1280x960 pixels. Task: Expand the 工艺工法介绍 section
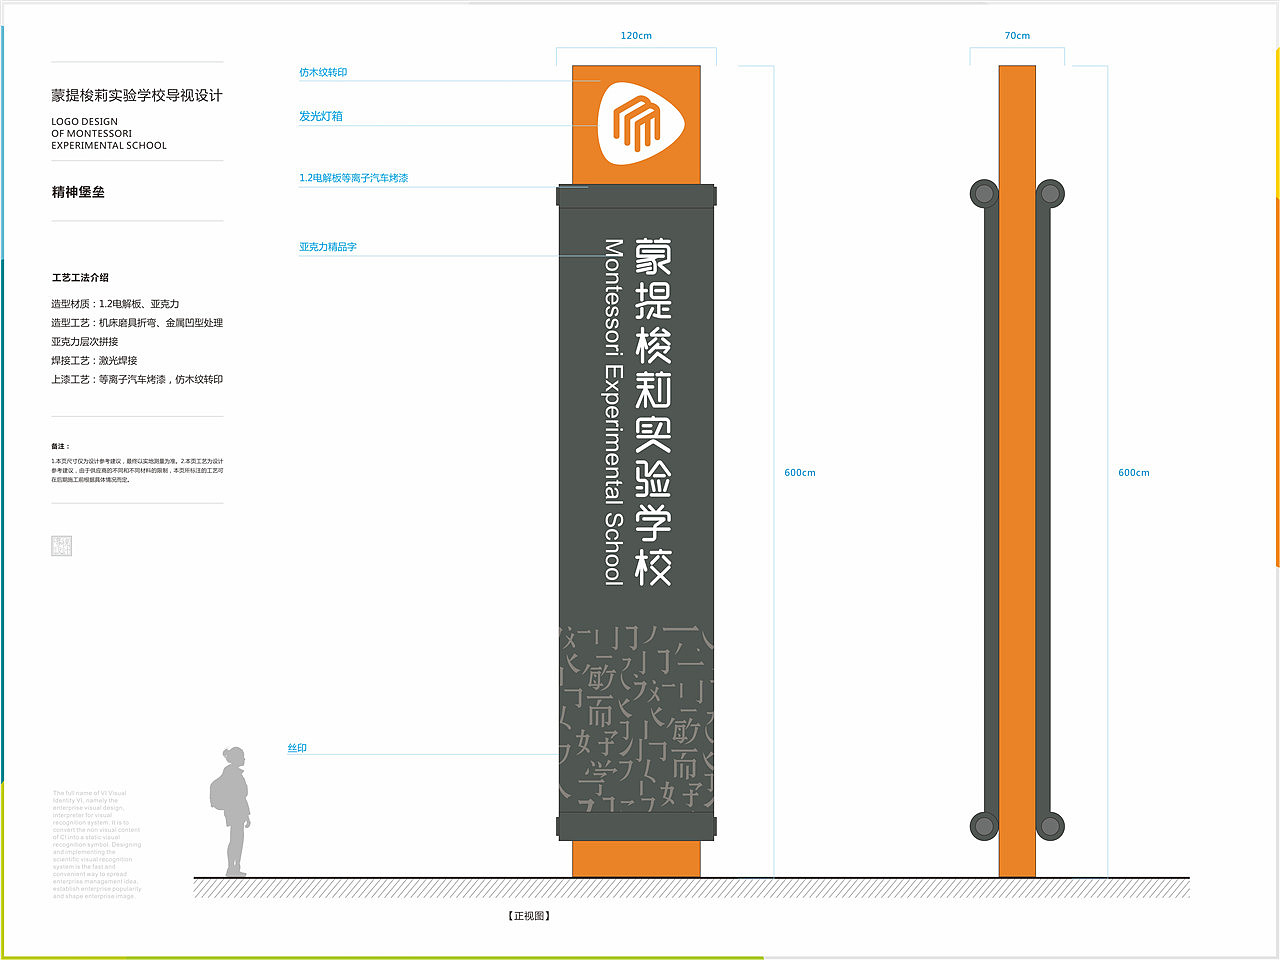[x=81, y=277]
